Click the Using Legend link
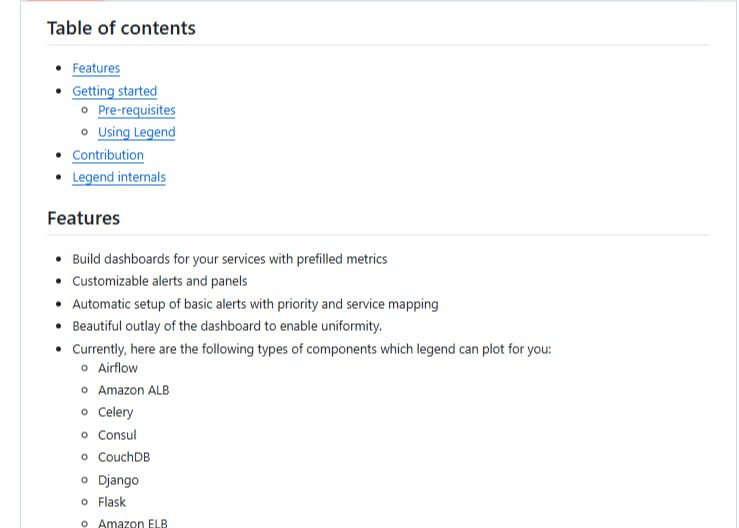This screenshot has height=528, width=739. [136, 132]
